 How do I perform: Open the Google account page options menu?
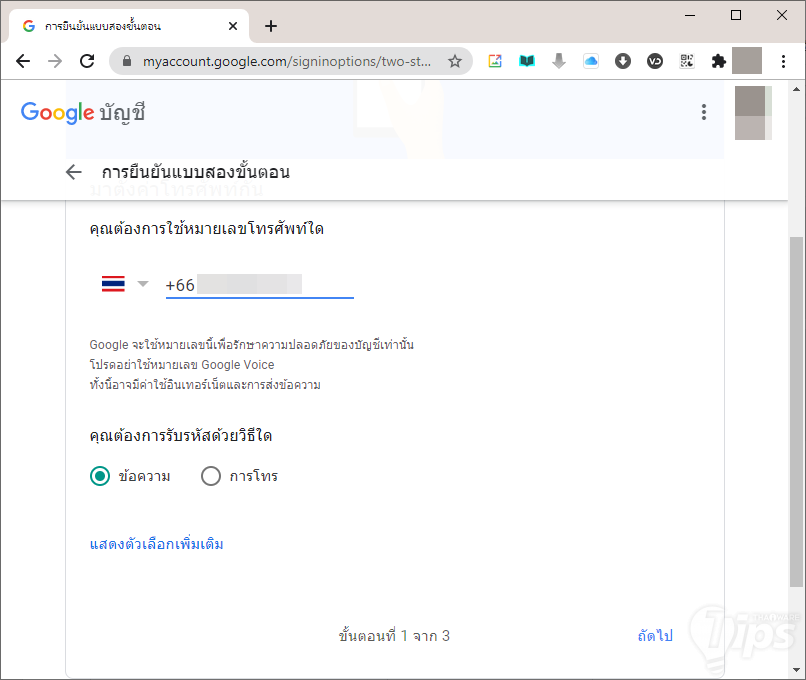pyautogui.click(x=704, y=112)
